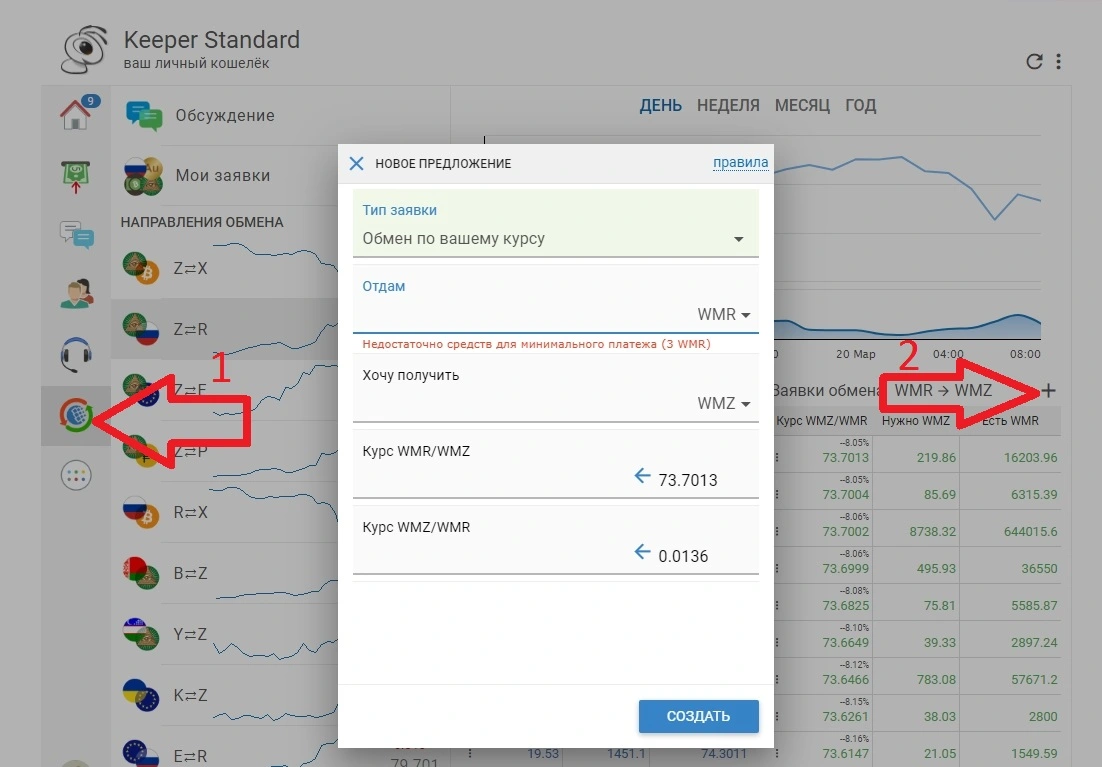Viewport: 1102px width, 767px height.
Task: Click the WMR → WMZ direction label
Action: click(943, 390)
